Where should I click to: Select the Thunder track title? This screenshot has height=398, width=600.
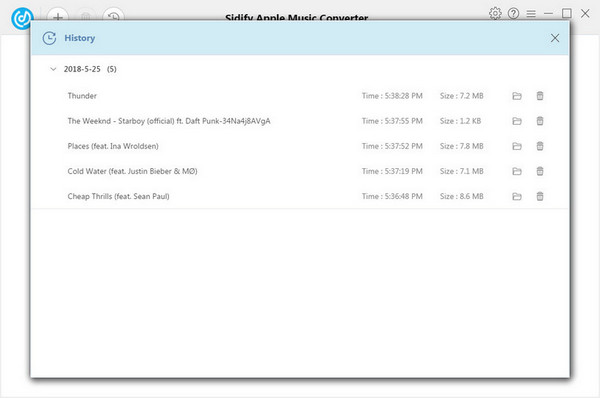pos(82,96)
